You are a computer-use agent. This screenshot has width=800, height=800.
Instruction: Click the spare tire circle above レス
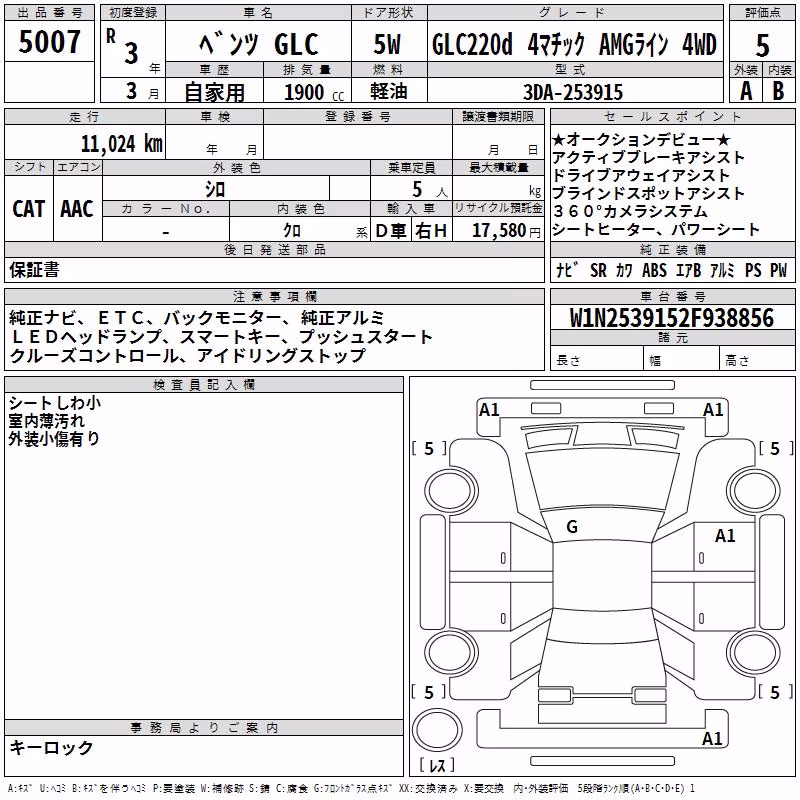click(x=437, y=730)
